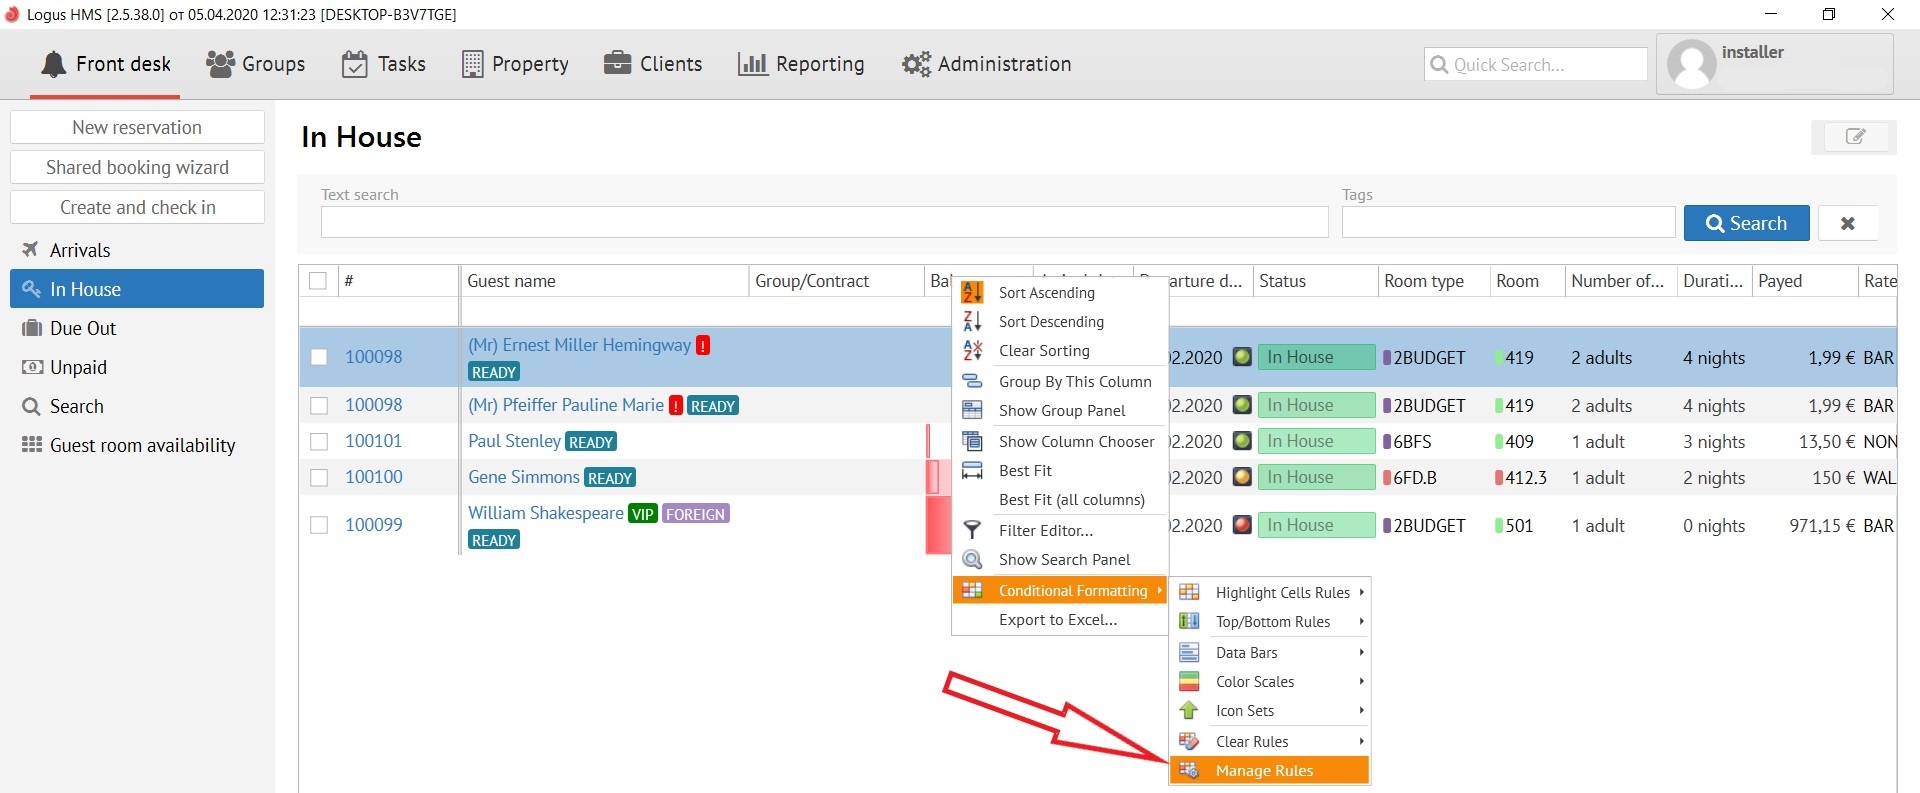Click the Show Column Chooser icon
The width and height of the screenshot is (1920, 793).
pyautogui.click(x=972, y=441)
